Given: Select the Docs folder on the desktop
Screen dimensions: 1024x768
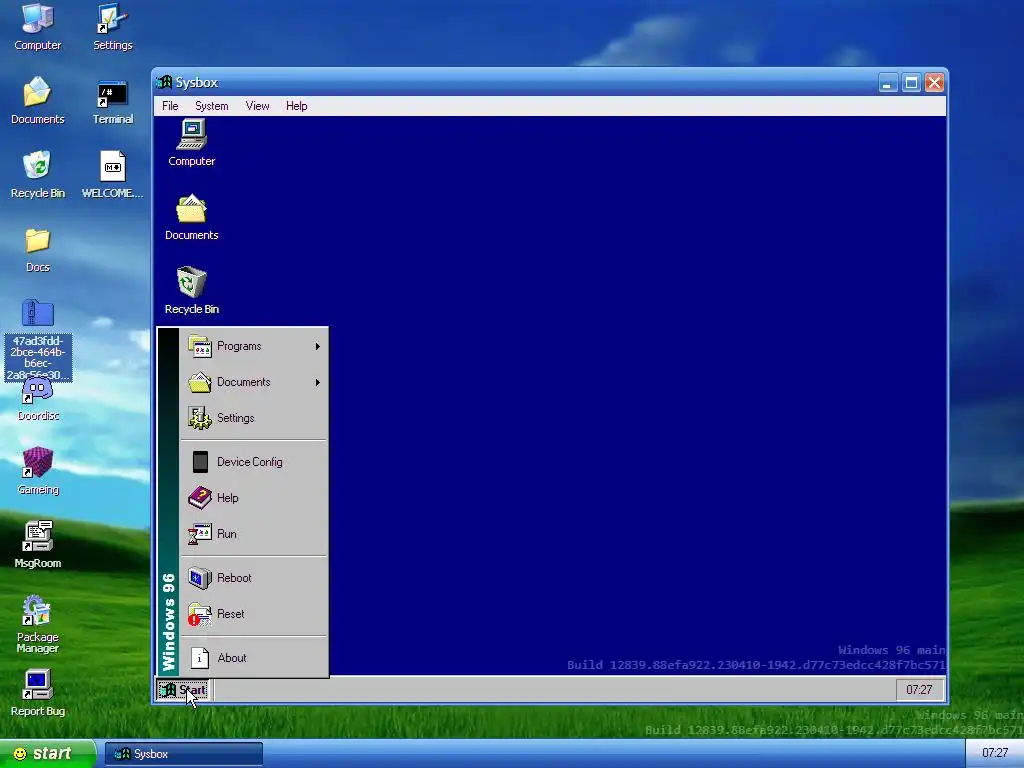Looking at the screenshot, I should coord(37,248).
